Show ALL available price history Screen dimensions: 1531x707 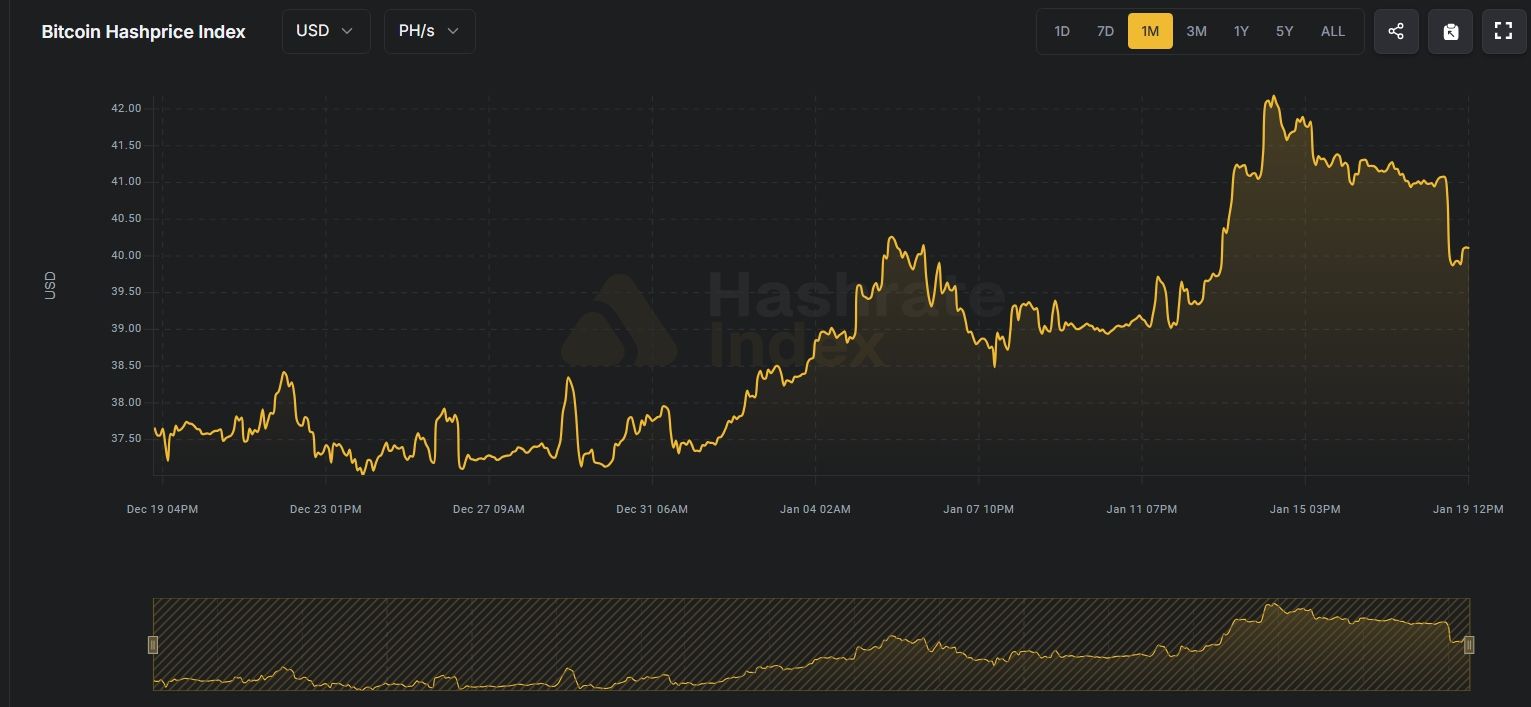pyautogui.click(x=1332, y=31)
